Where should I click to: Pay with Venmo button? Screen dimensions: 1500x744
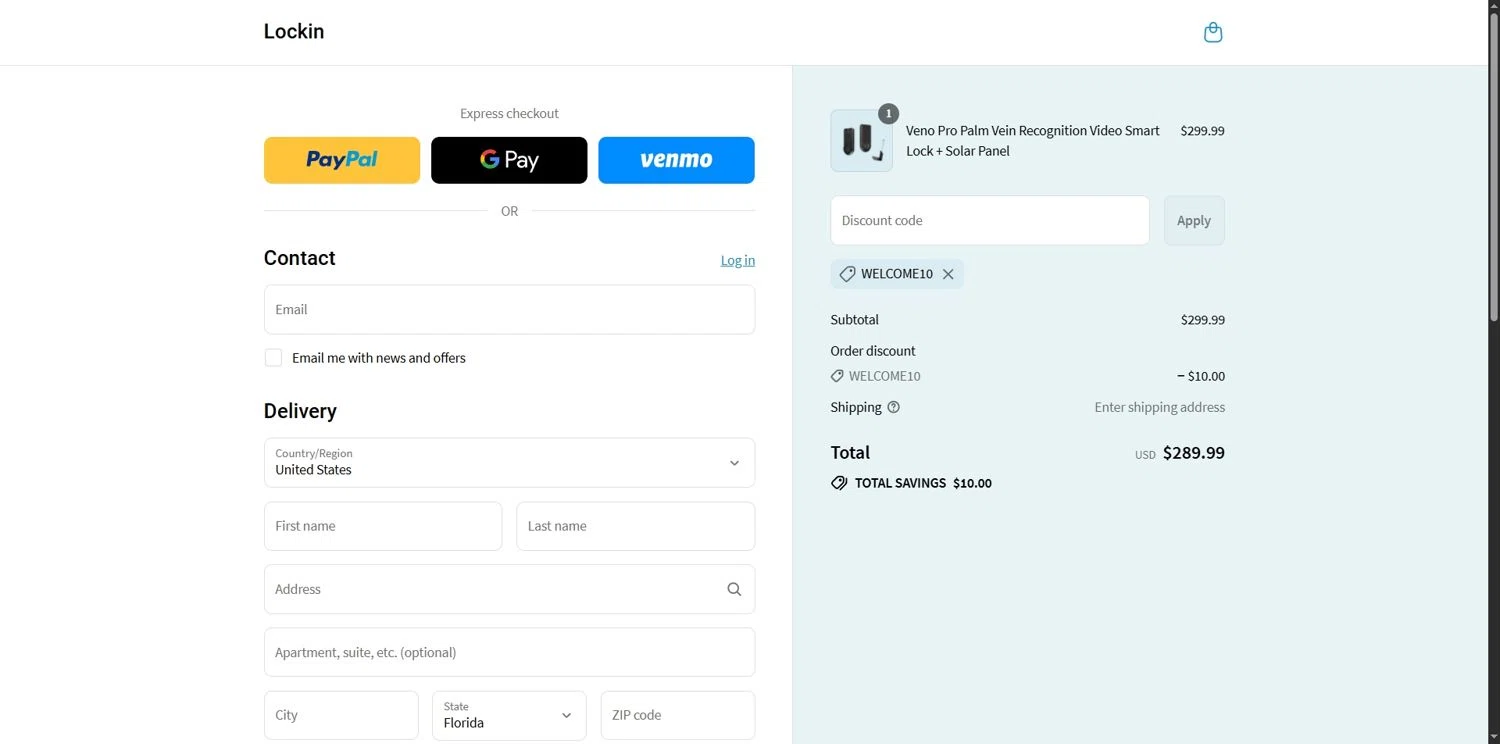(x=676, y=160)
